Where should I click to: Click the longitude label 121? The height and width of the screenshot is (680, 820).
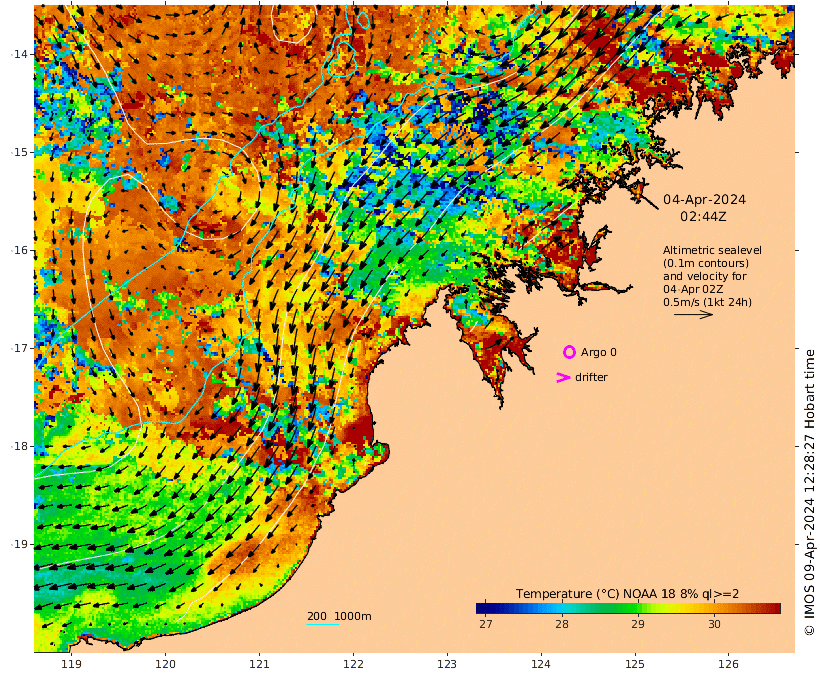pos(259,664)
